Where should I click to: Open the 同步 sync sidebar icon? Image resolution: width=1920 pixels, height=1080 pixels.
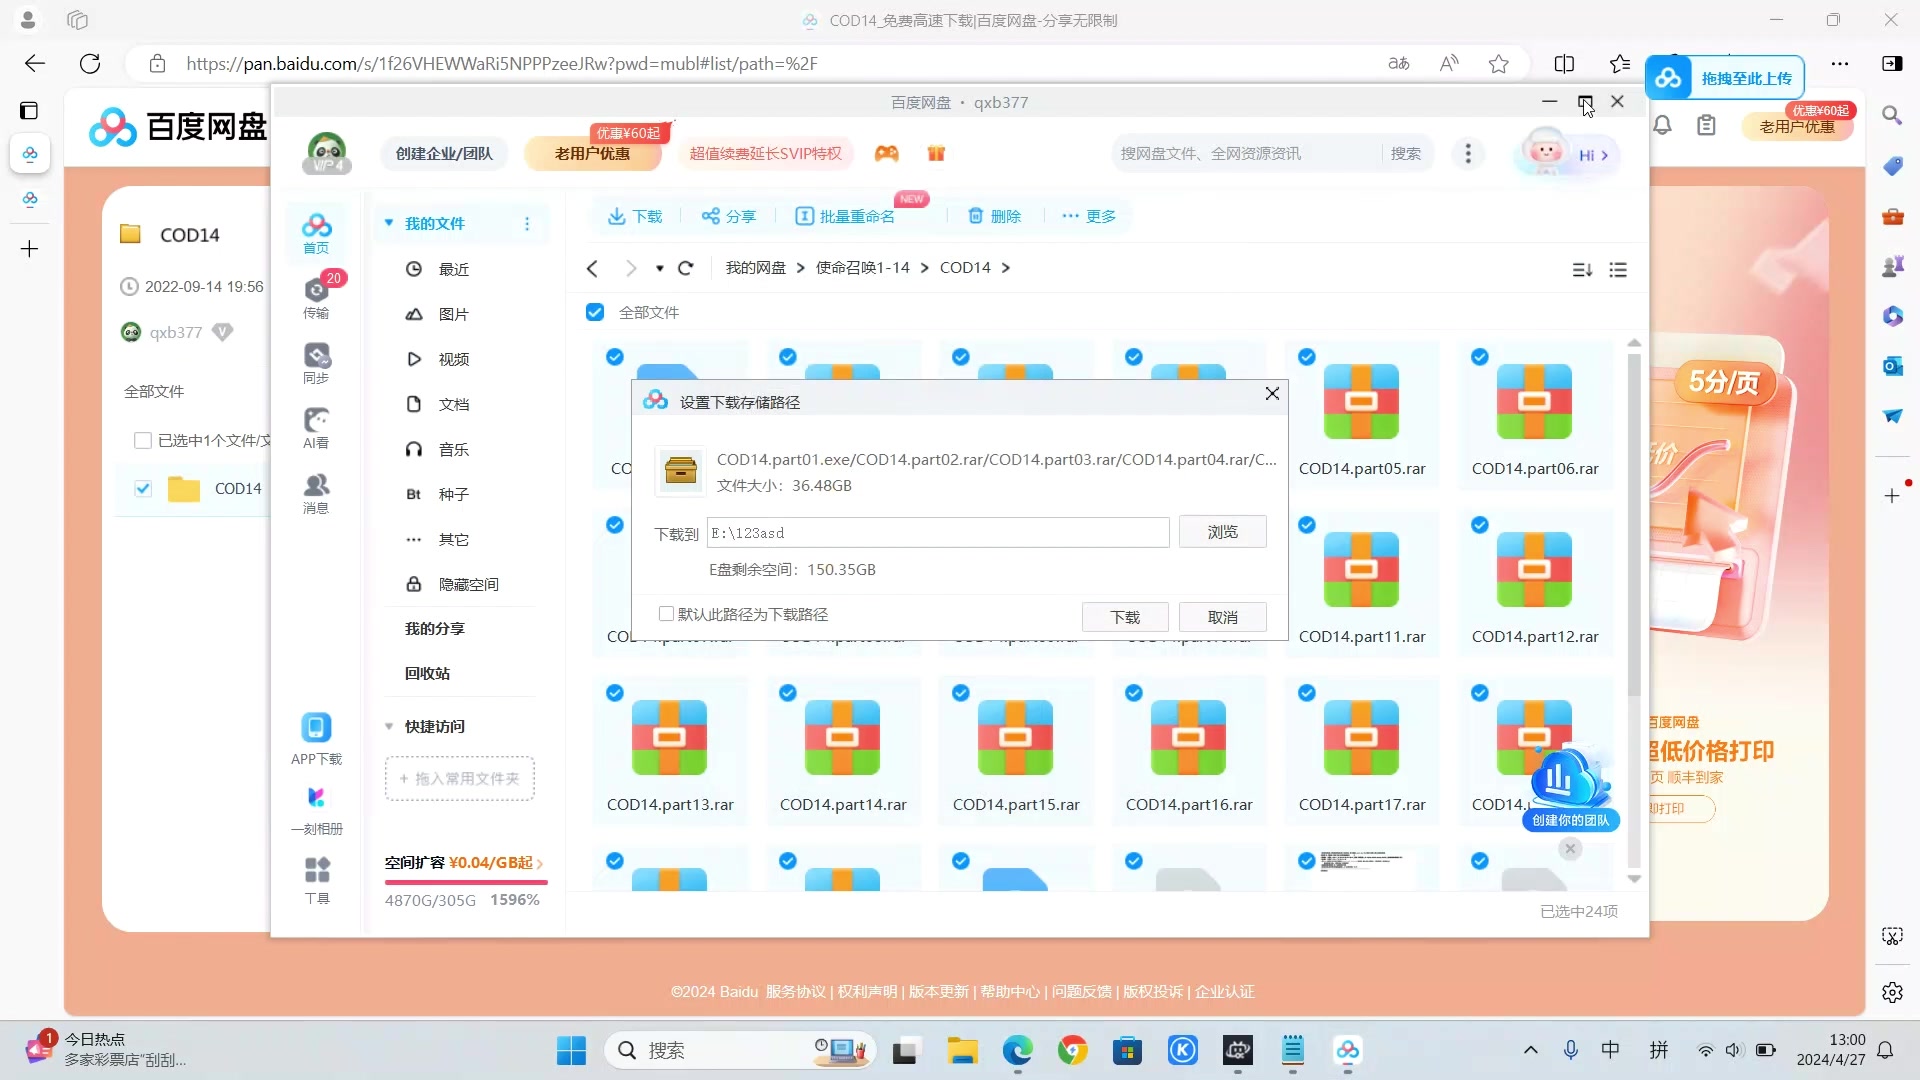[316, 363]
